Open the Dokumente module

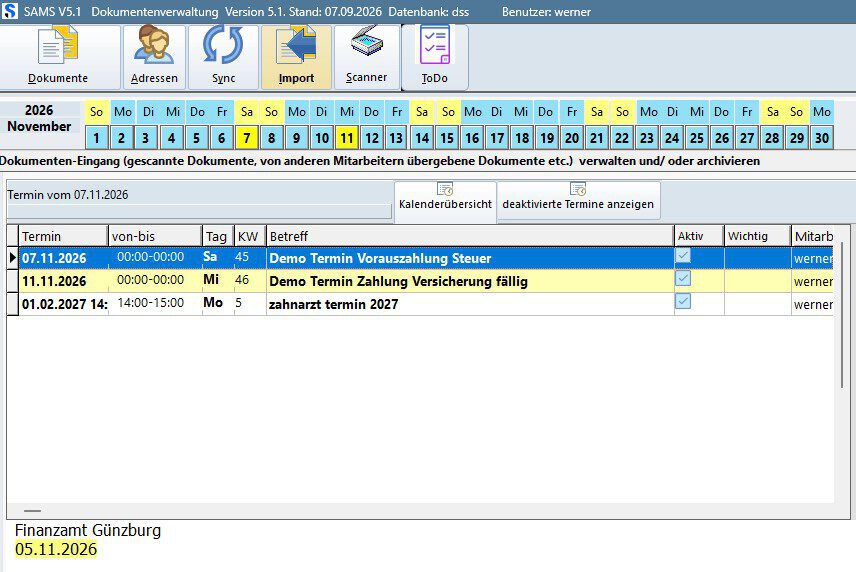[58, 57]
